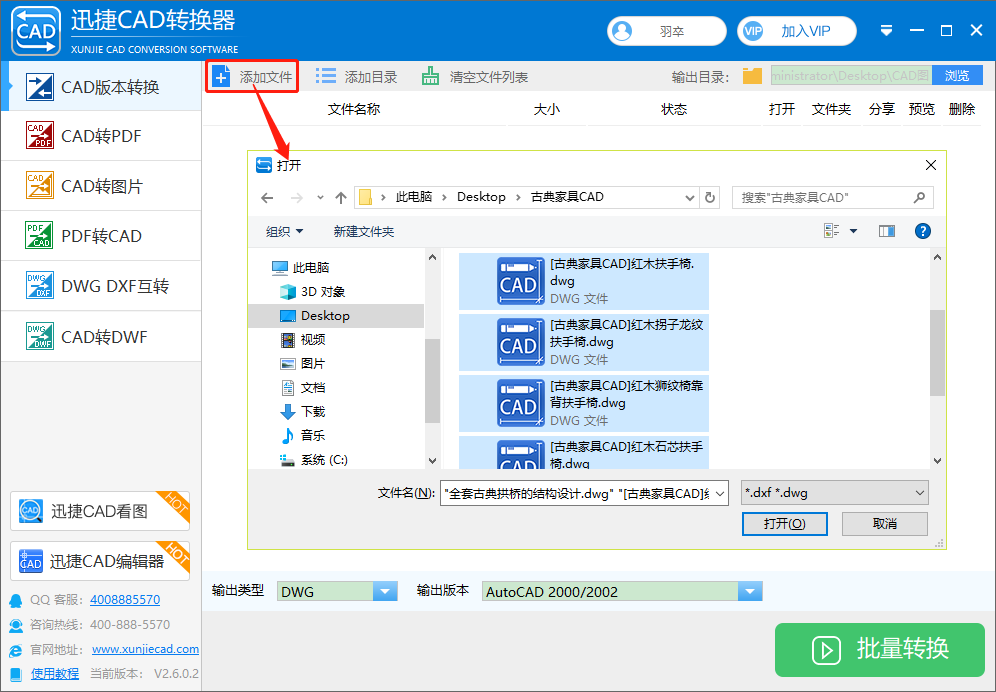
Task: Click the 批量转换 batch convert button
Action: pos(880,649)
